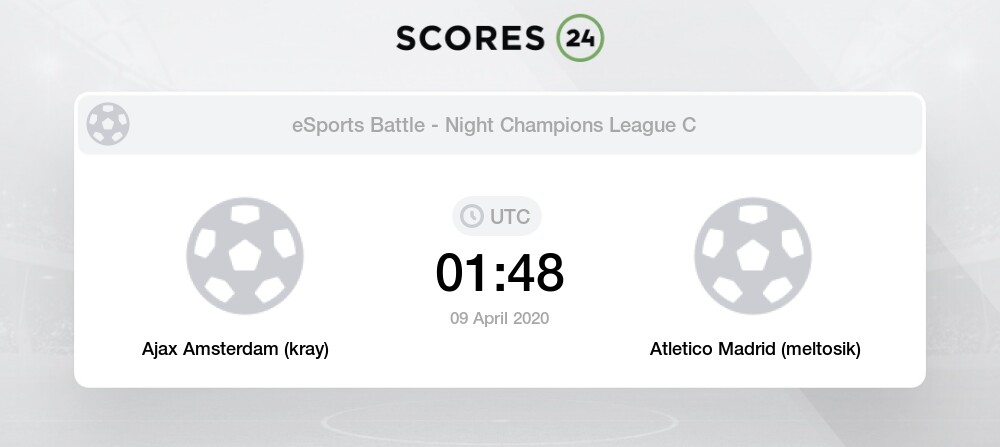Viewport: 1000px width, 447px height.
Task: Toggle the UTC timezone label
Action: coord(510,217)
